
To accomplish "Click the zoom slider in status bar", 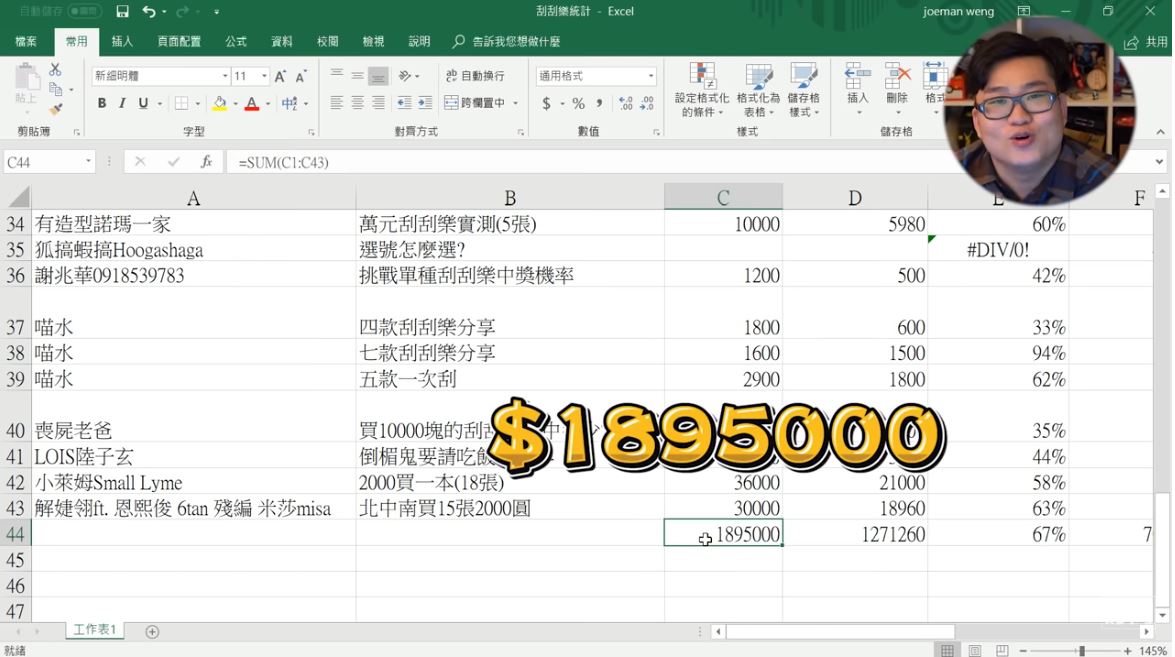I will point(1081,651).
